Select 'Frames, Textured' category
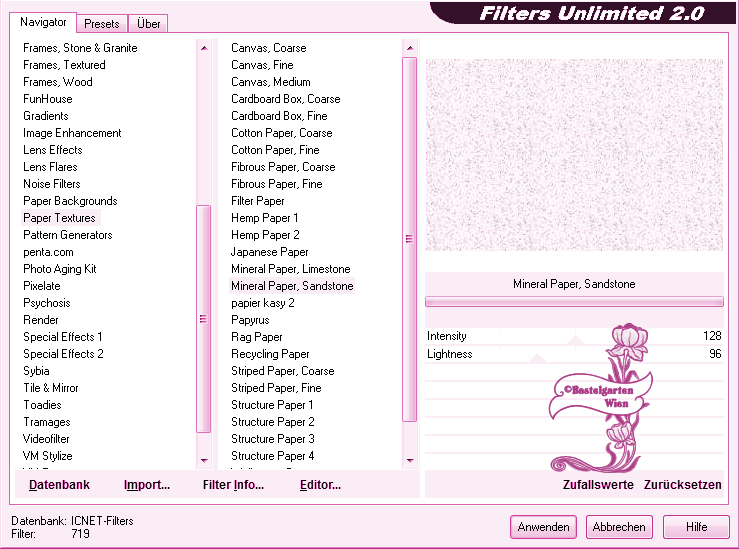This screenshot has height=549, width=739. pos(64,65)
